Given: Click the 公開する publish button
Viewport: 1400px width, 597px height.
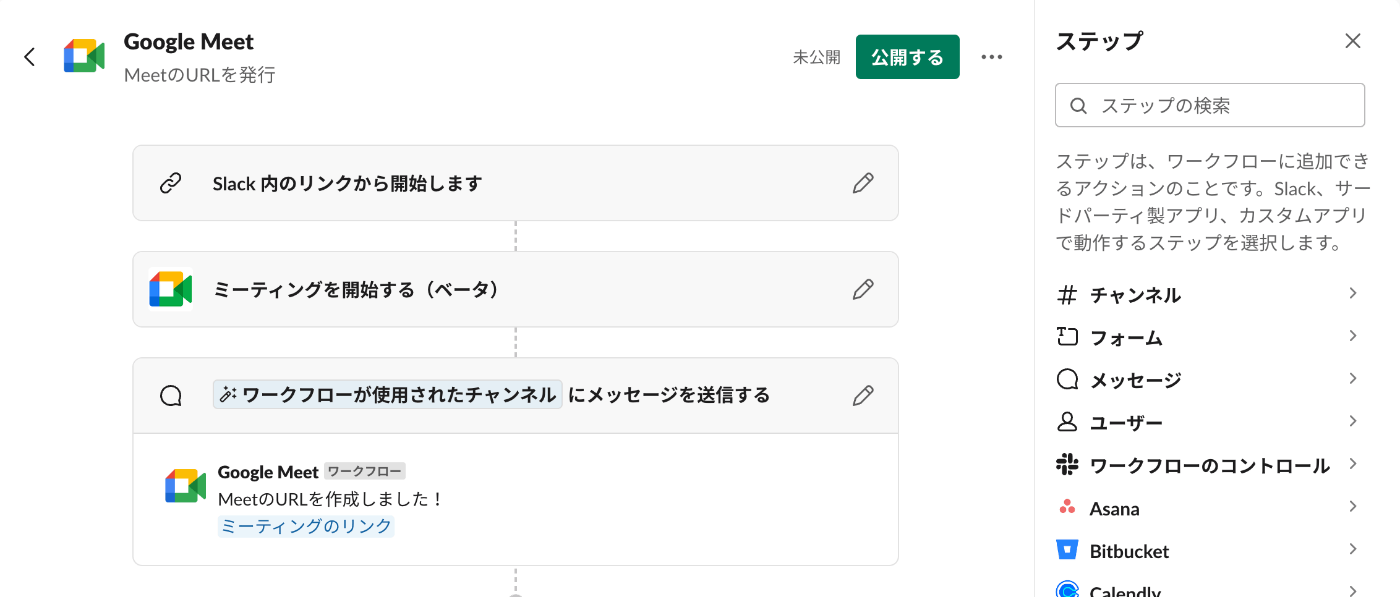Looking at the screenshot, I should pyautogui.click(x=908, y=57).
